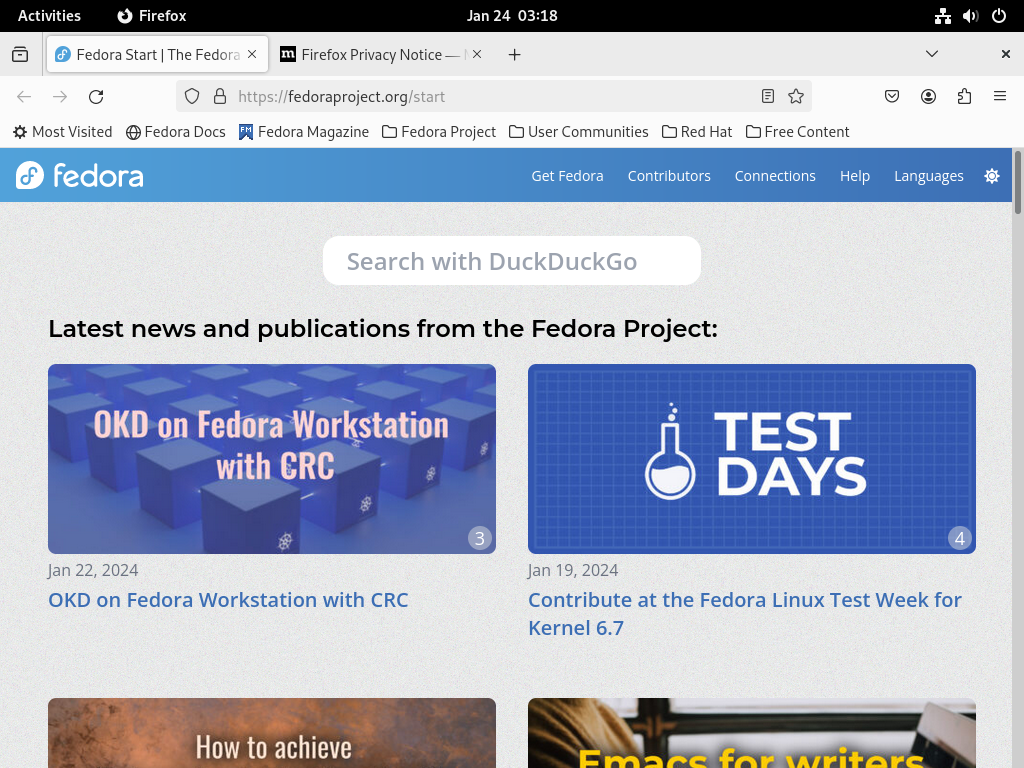Select the 'Jan 19, 2024' date text
The image size is (1024, 768).
[573, 570]
